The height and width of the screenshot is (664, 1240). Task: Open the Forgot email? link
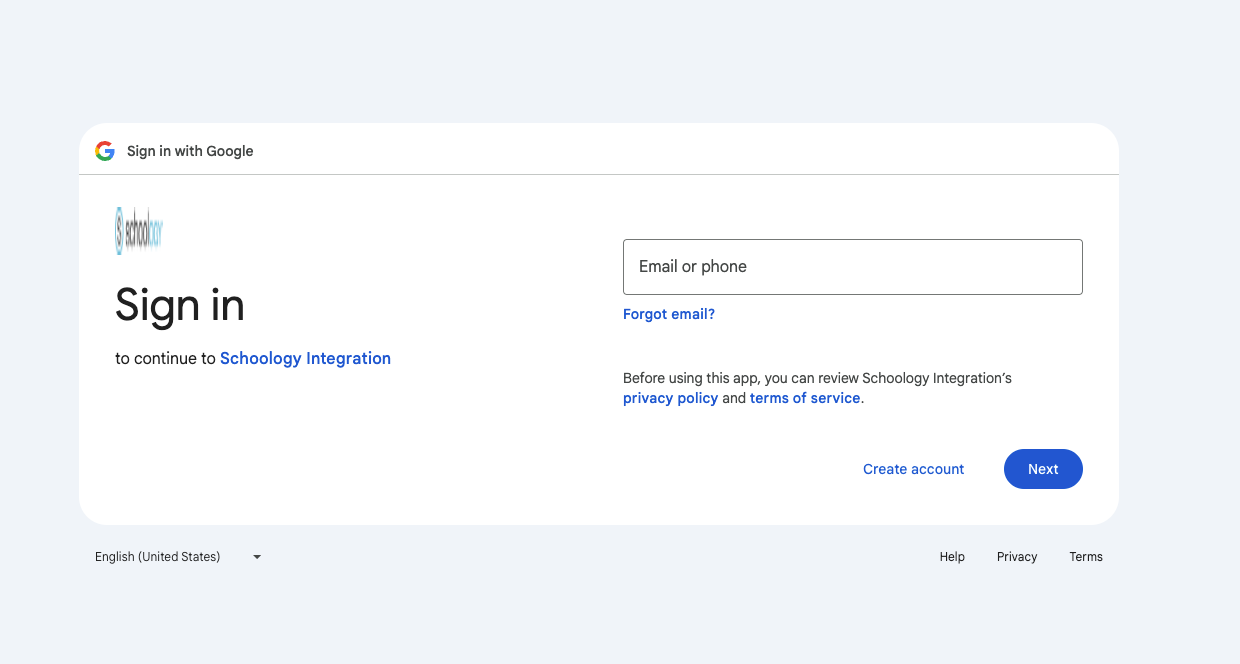(x=669, y=314)
